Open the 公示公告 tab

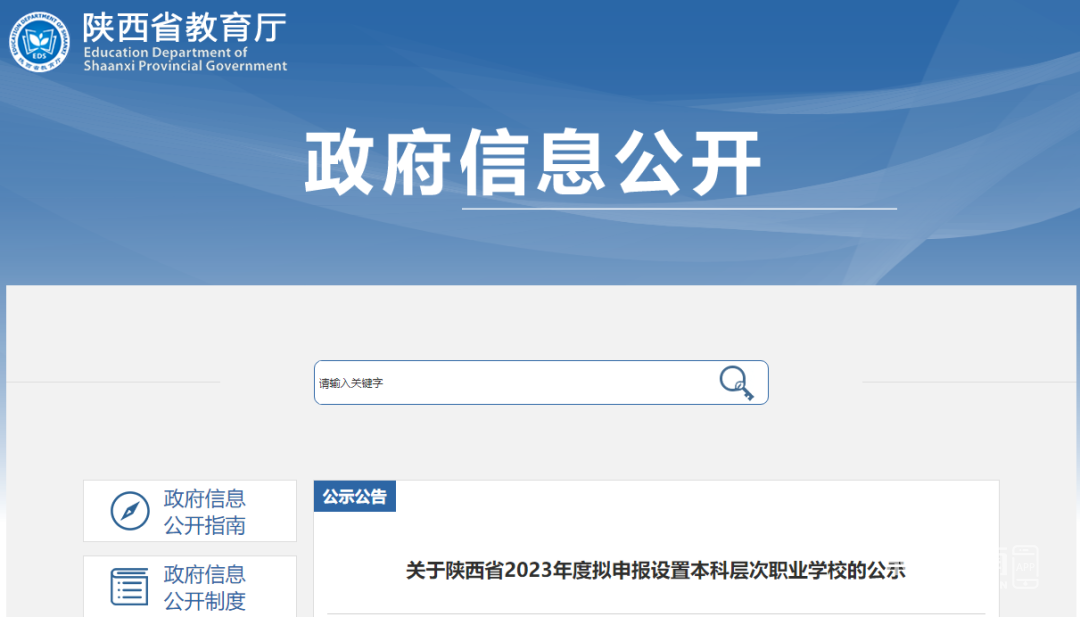355,496
